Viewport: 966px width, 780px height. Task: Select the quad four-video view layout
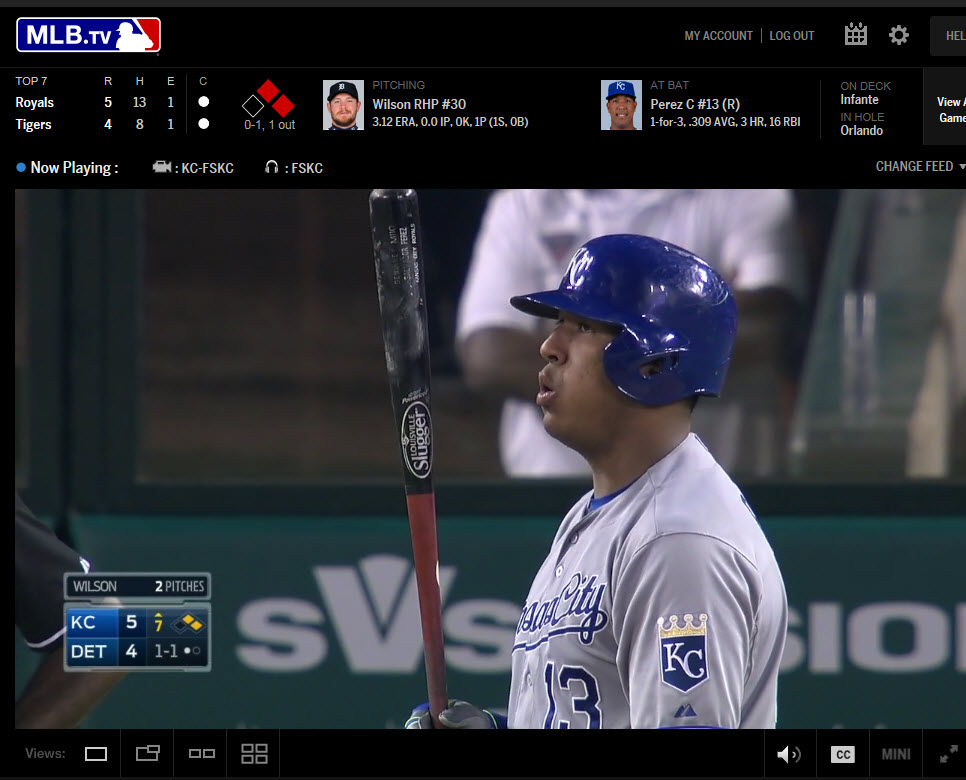(x=254, y=754)
